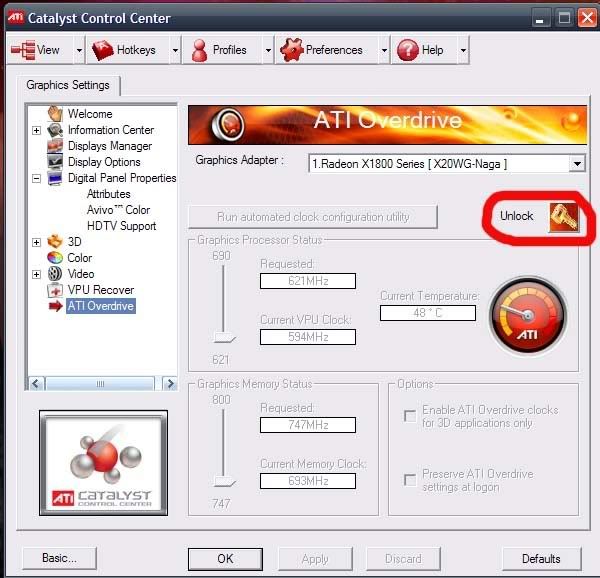Screen dimensions: 600x578
Task: Click the tree horizontal scrollbar thumb
Action: pyautogui.click(x=100, y=383)
